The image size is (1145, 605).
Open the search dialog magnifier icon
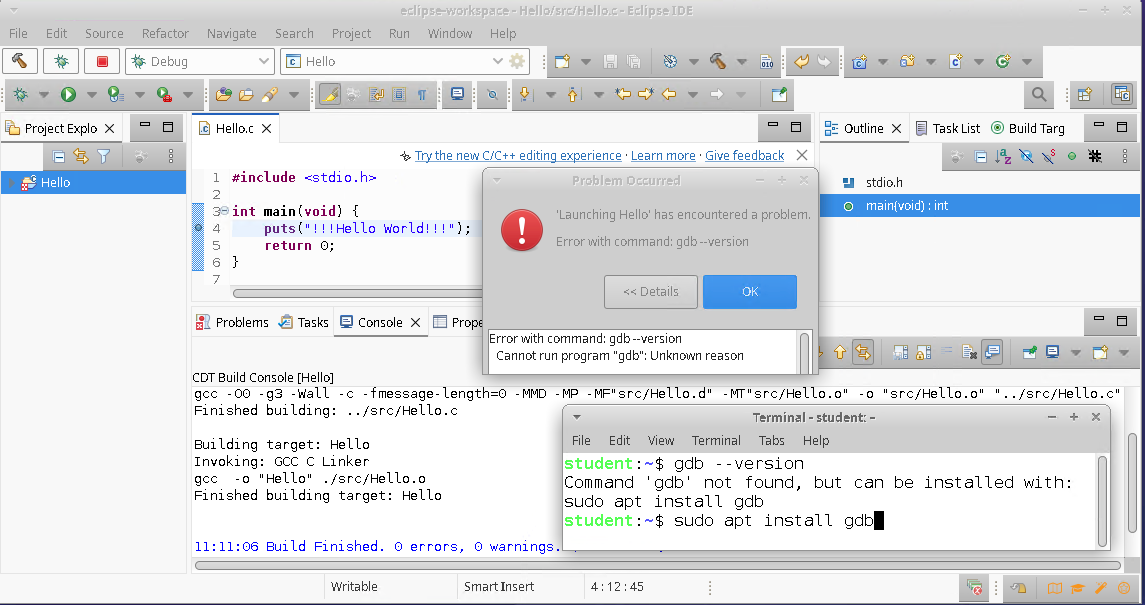(x=1038, y=94)
